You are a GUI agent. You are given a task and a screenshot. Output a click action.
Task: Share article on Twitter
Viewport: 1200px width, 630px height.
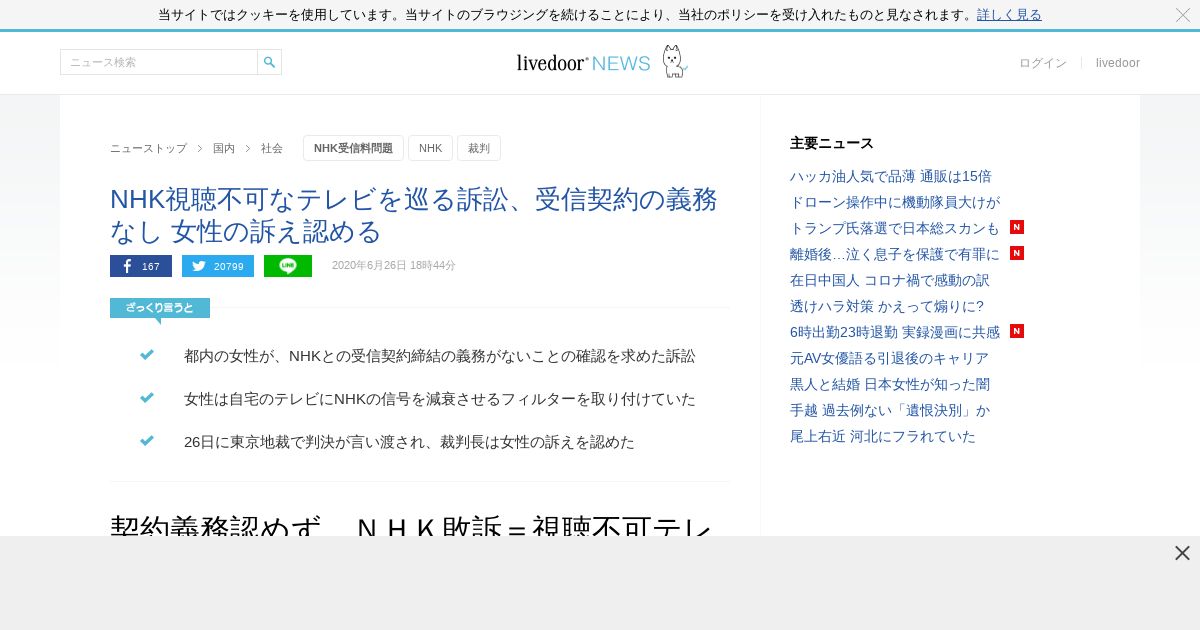coord(218,266)
